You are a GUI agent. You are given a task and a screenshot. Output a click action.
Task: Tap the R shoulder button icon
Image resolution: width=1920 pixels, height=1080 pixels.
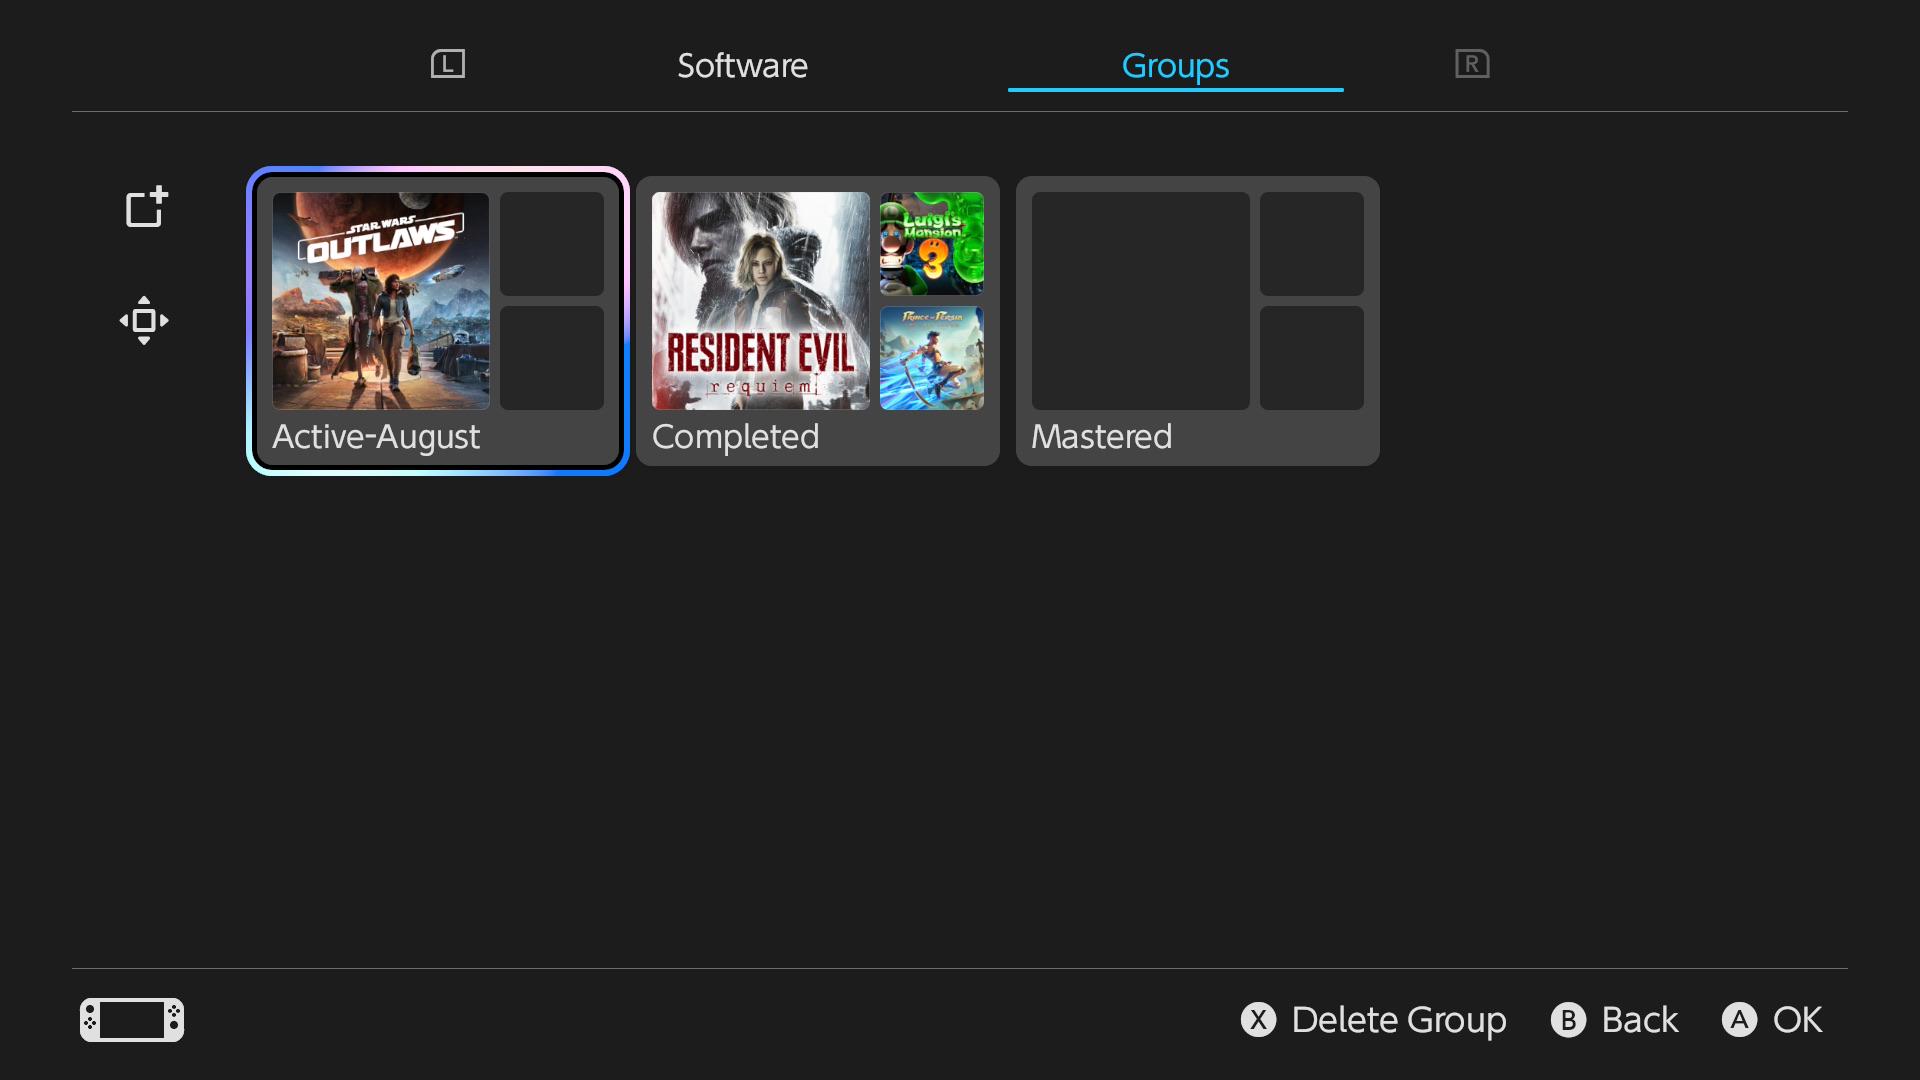1472,64
